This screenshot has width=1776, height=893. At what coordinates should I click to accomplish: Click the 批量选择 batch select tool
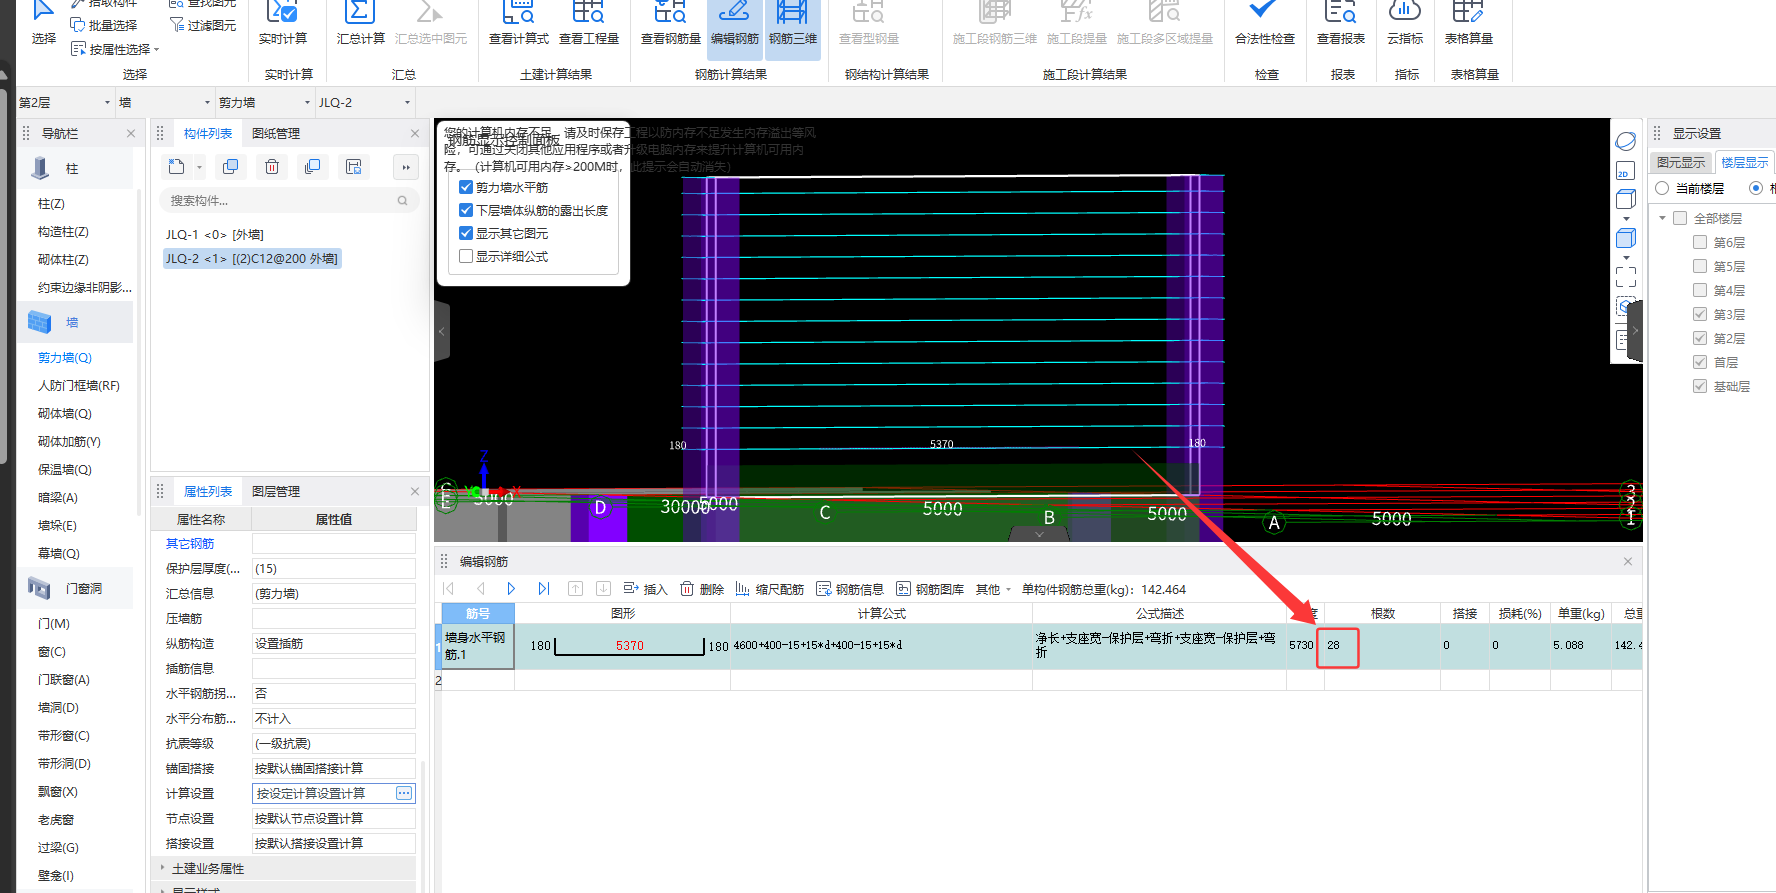pyautogui.click(x=104, y=25)
